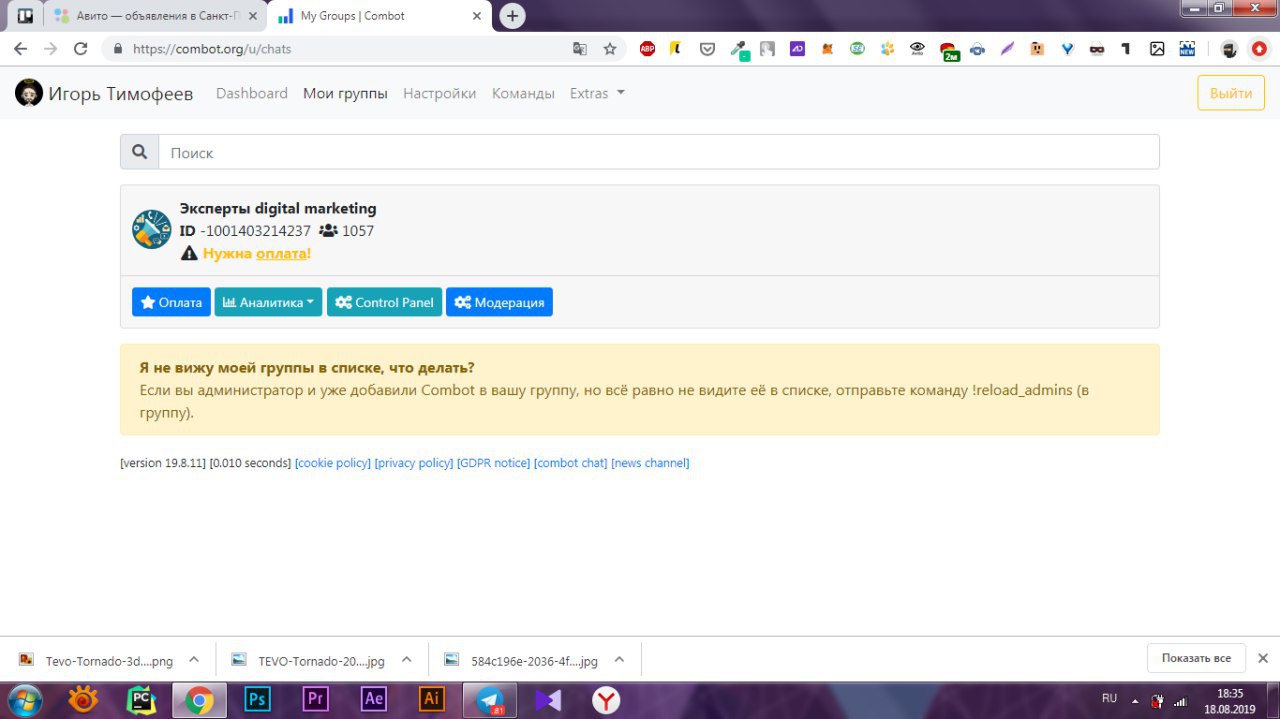
Task: Click the paw print extension icon
Action: 887,48
